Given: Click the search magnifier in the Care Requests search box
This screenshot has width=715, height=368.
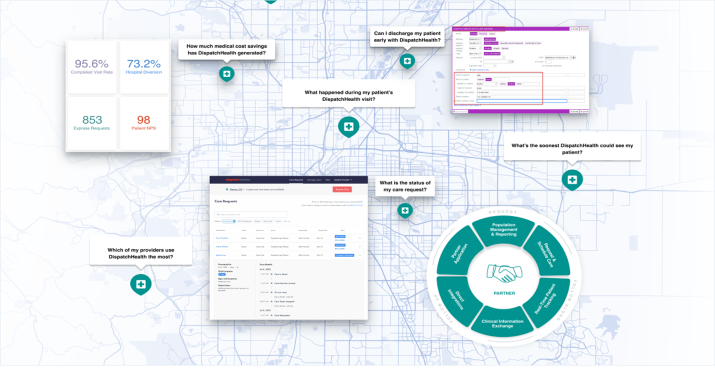Looking at the screenshot, I should click(218, 214).
